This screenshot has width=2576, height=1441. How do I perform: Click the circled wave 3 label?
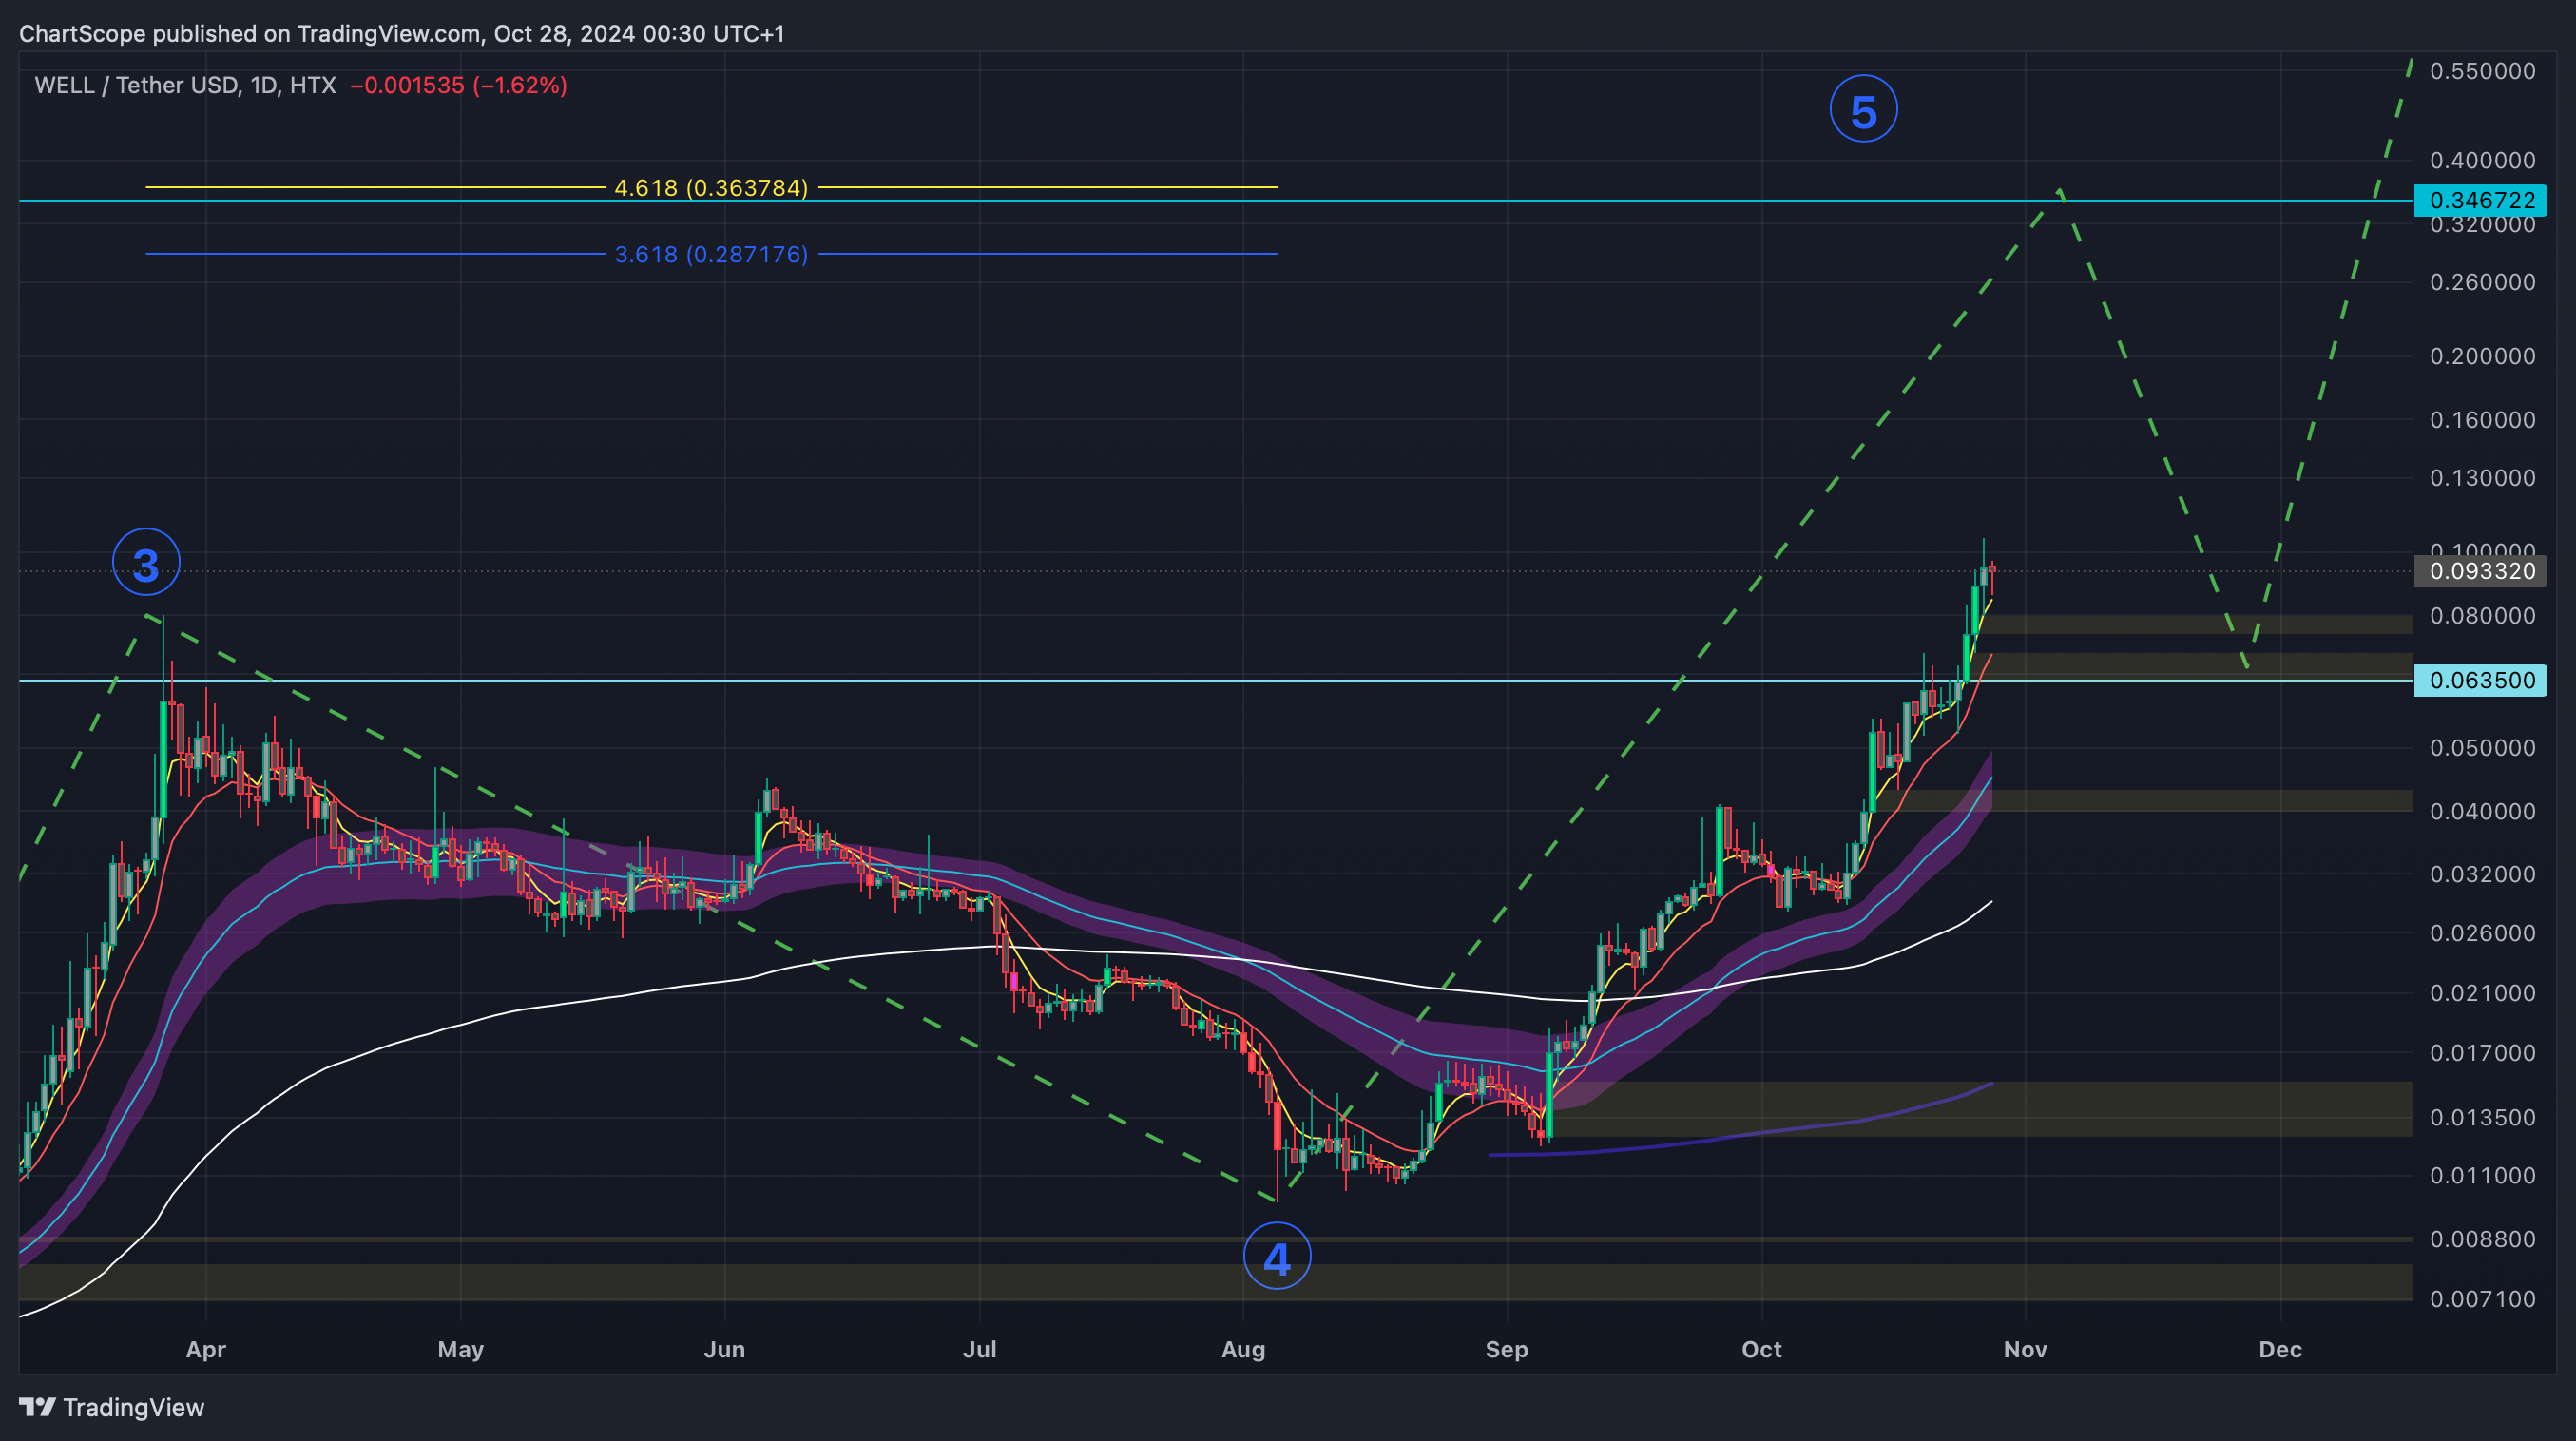pyautogui.click(x=146, y=563)
